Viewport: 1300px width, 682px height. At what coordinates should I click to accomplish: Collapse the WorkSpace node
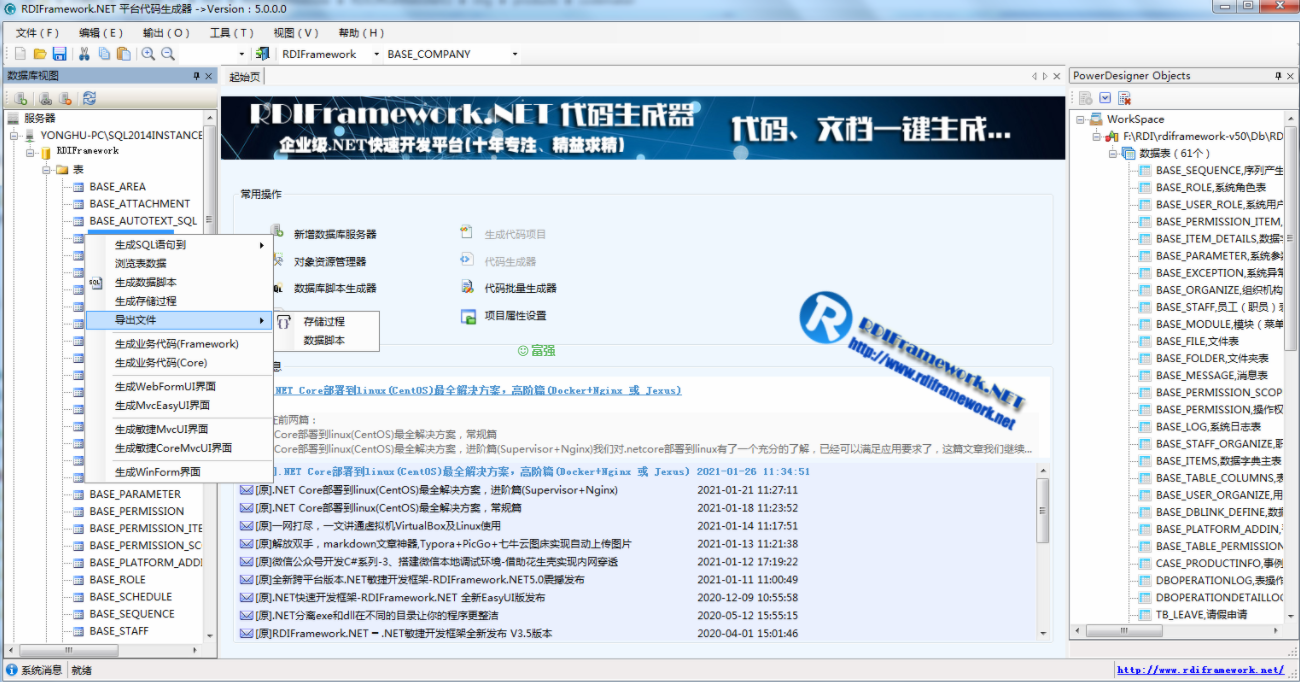[x=1081, y=119]
